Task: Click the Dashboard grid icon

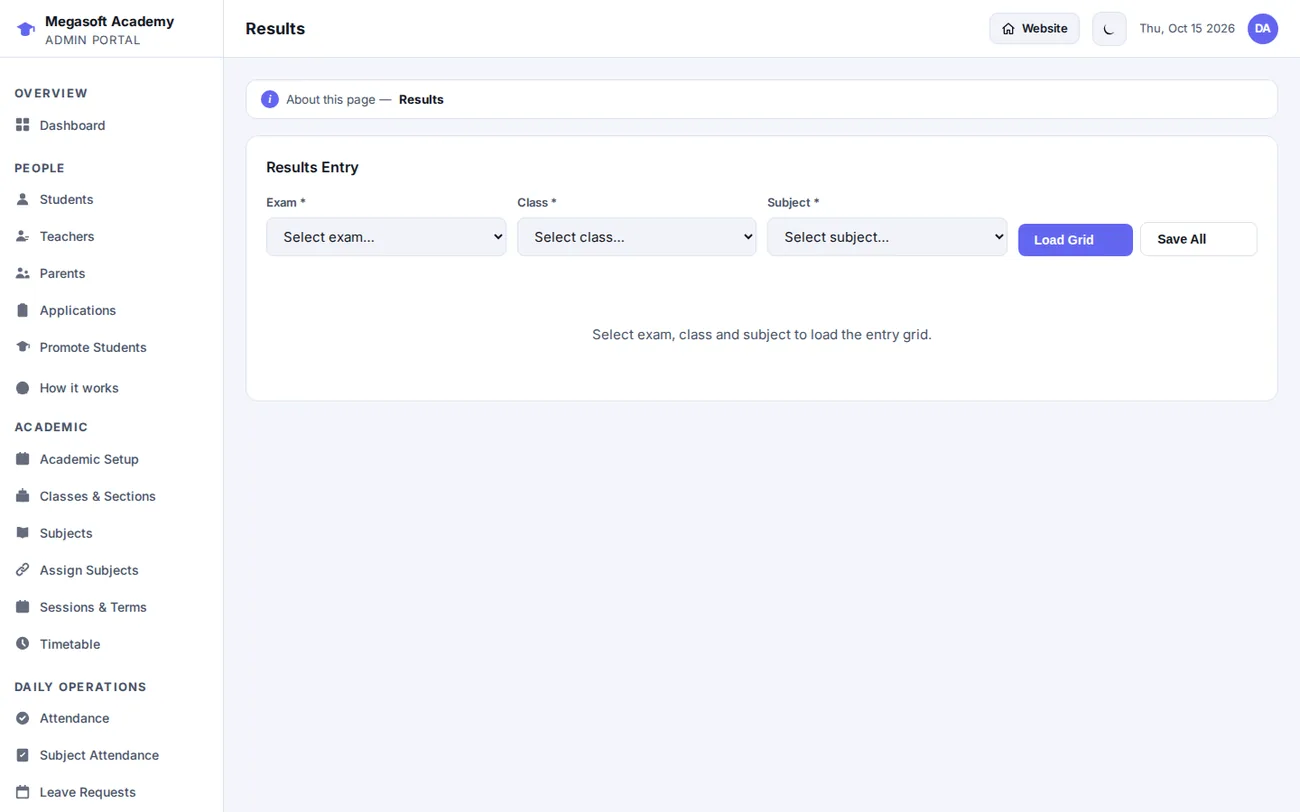Action: click(x=22, y=125)
